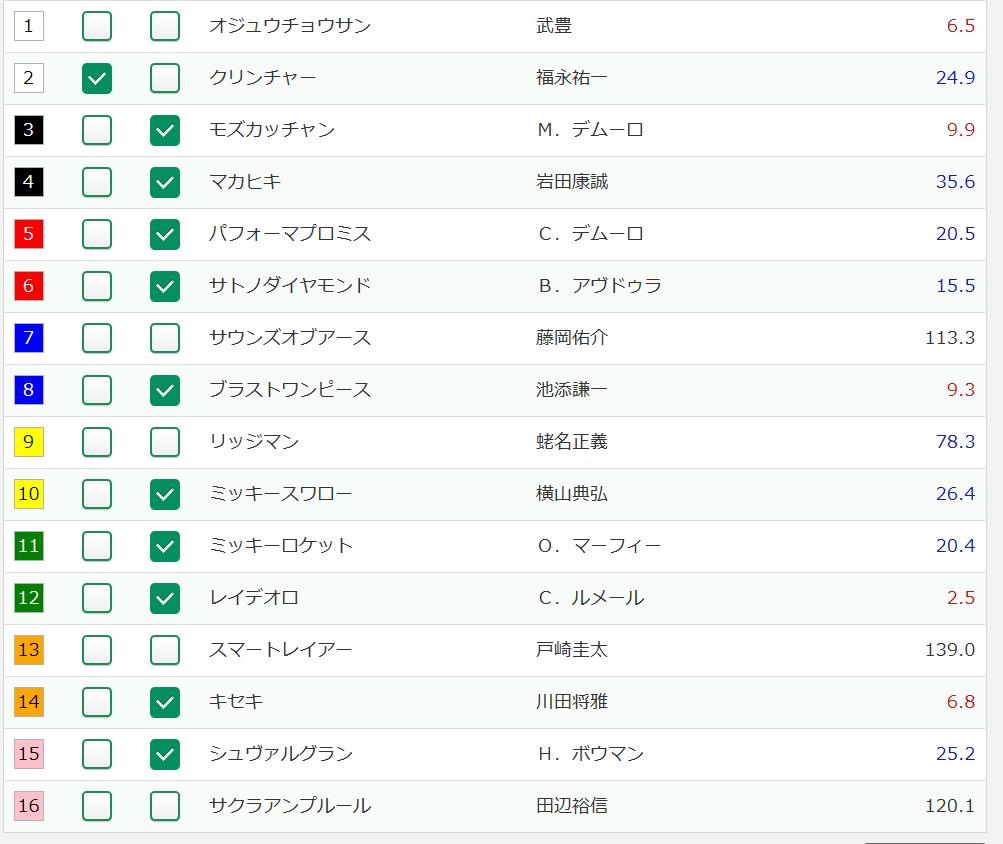The width and height of the screenshot is (1003, 844).
Task: Click the blue number 7 badge
Action: (x=29, y=338)
